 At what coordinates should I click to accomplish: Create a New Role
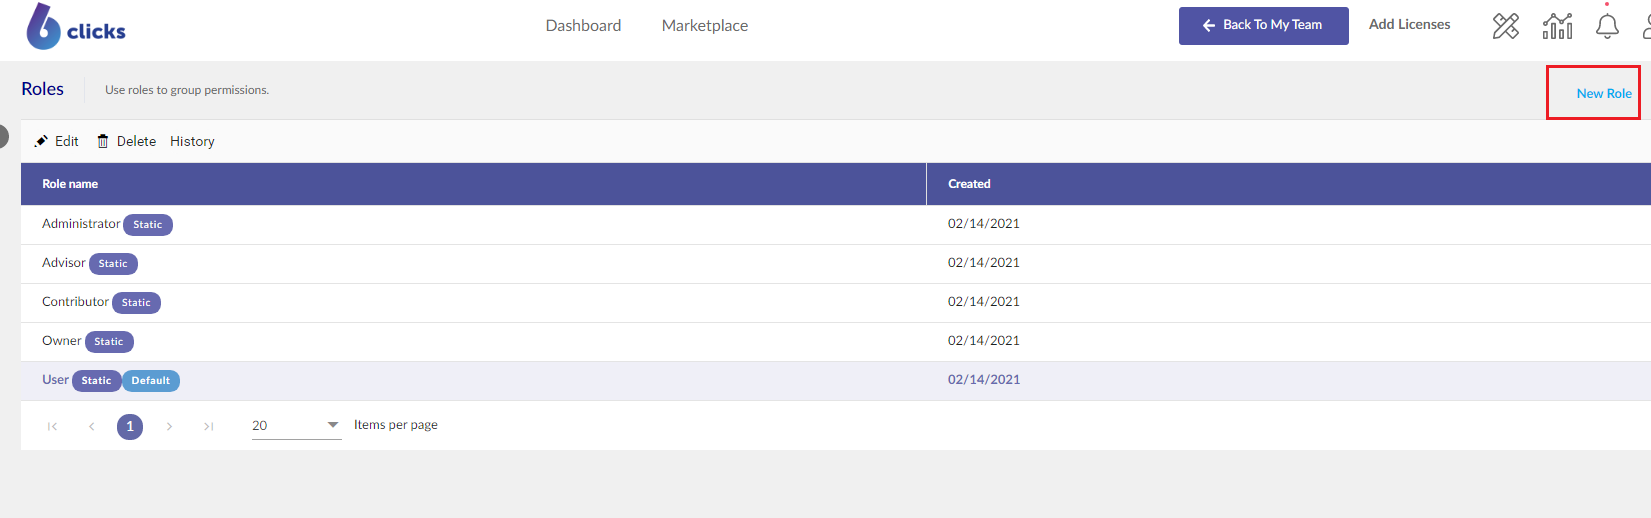tap(1604, 93)
